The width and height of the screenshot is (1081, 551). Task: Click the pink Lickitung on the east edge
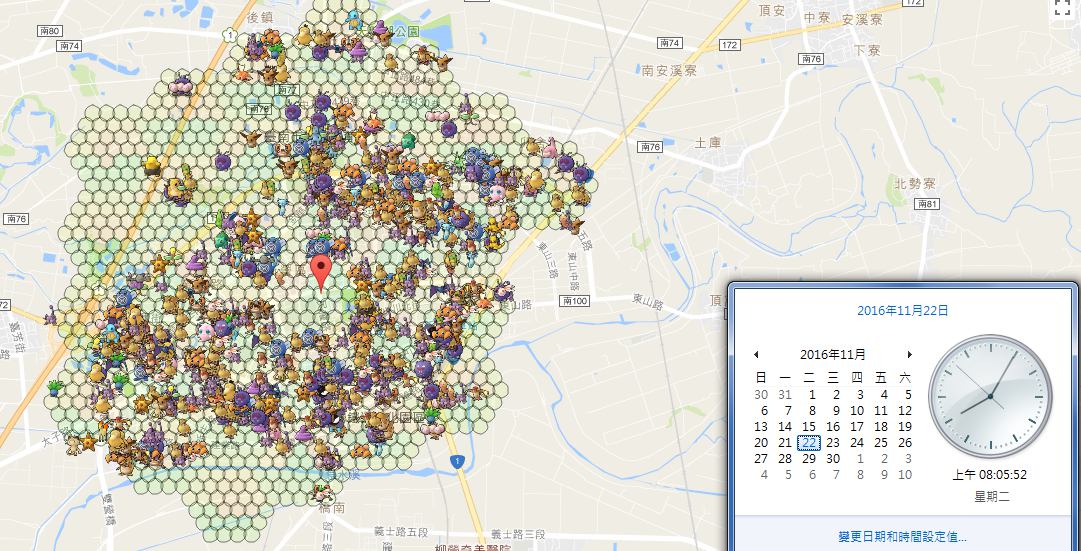pyautogui.click(x=549, y=148)
